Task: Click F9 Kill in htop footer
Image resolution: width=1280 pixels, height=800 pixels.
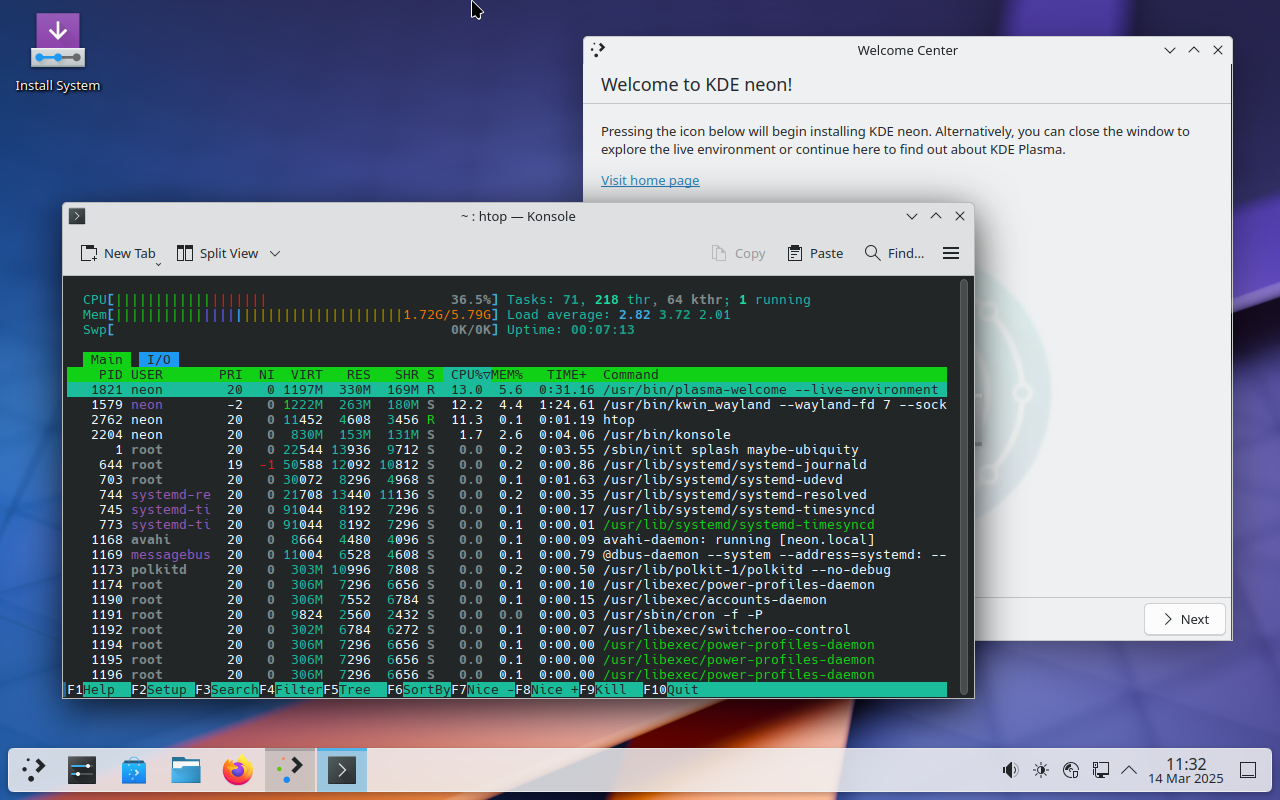Action: coord(611,690)
